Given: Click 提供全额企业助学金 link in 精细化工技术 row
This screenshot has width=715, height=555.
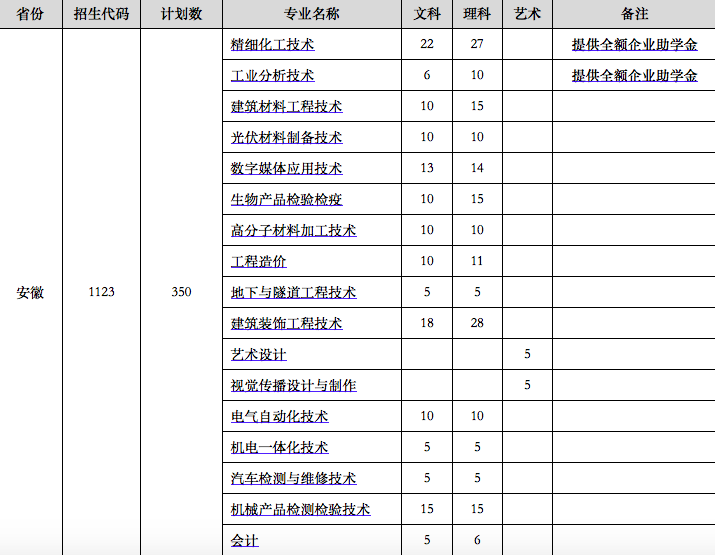Looking at the screenshot, I should pos(634,44).
